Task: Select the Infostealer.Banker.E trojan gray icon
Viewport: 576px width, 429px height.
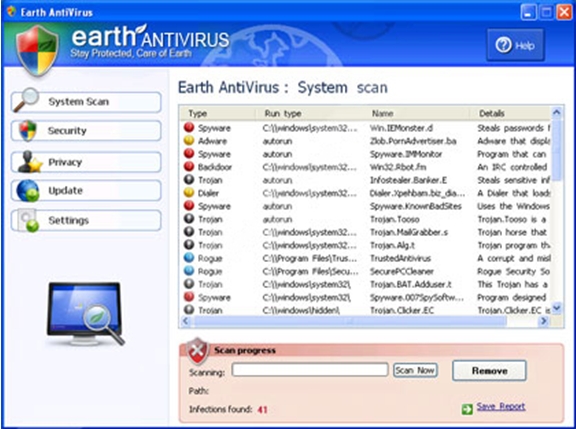Action: (189, 180)
